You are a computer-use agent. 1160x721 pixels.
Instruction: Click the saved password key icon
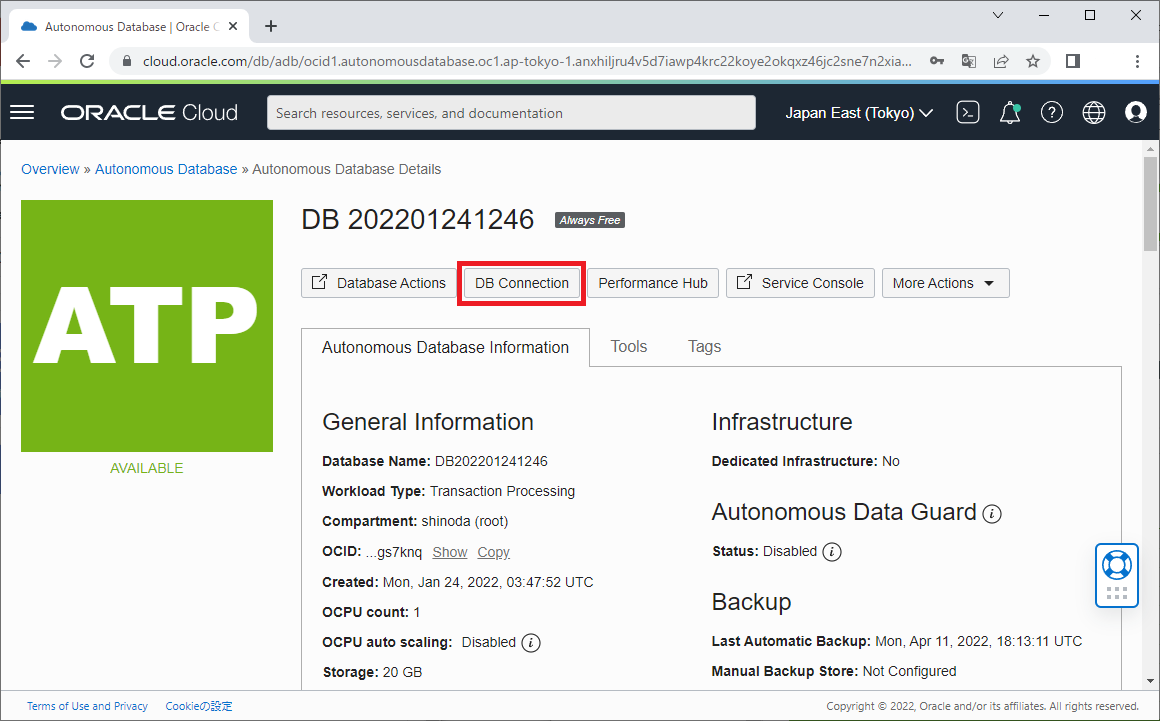tap(937, 61)
